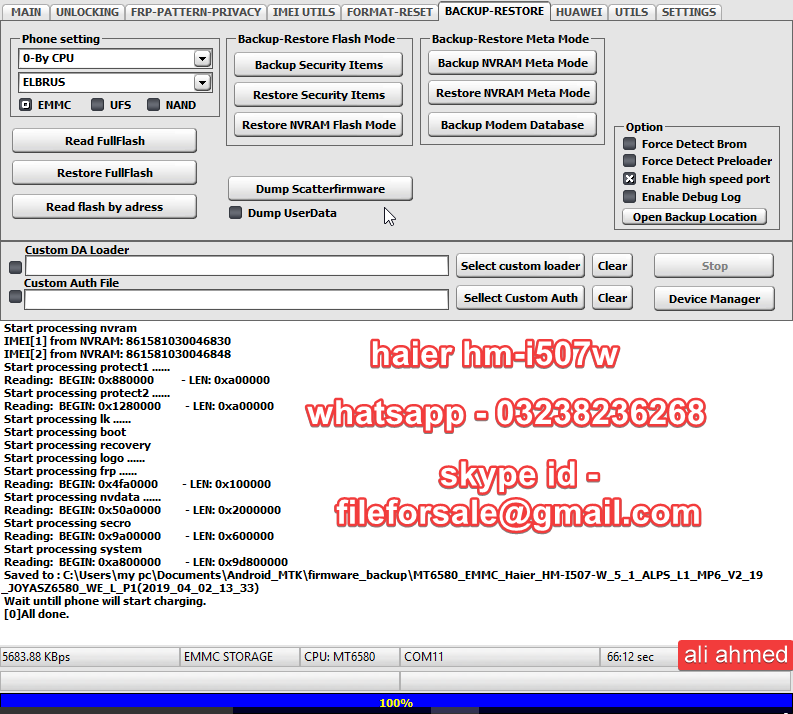The height and width of the screenshot is (714, 793).
Task: Click Sellect Custom Auth button
Action: (520, 298)
